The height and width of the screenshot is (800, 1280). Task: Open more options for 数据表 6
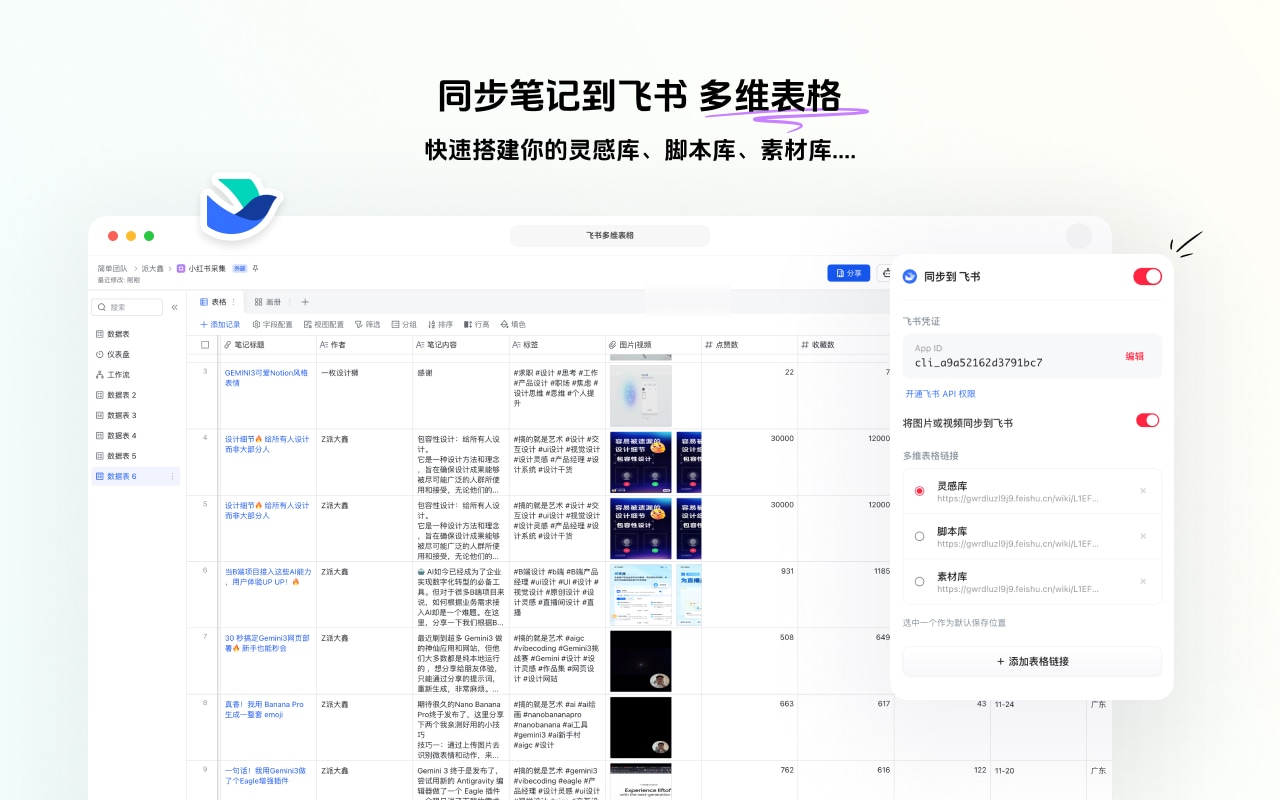click(x=173, y=476)
